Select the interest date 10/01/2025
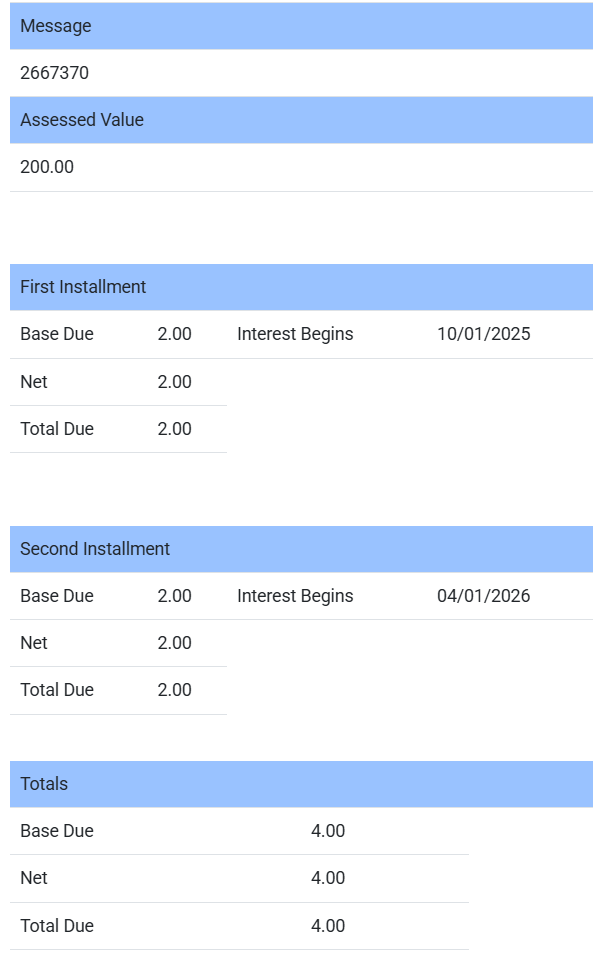601x953 pixels. (x=484, y=334)
